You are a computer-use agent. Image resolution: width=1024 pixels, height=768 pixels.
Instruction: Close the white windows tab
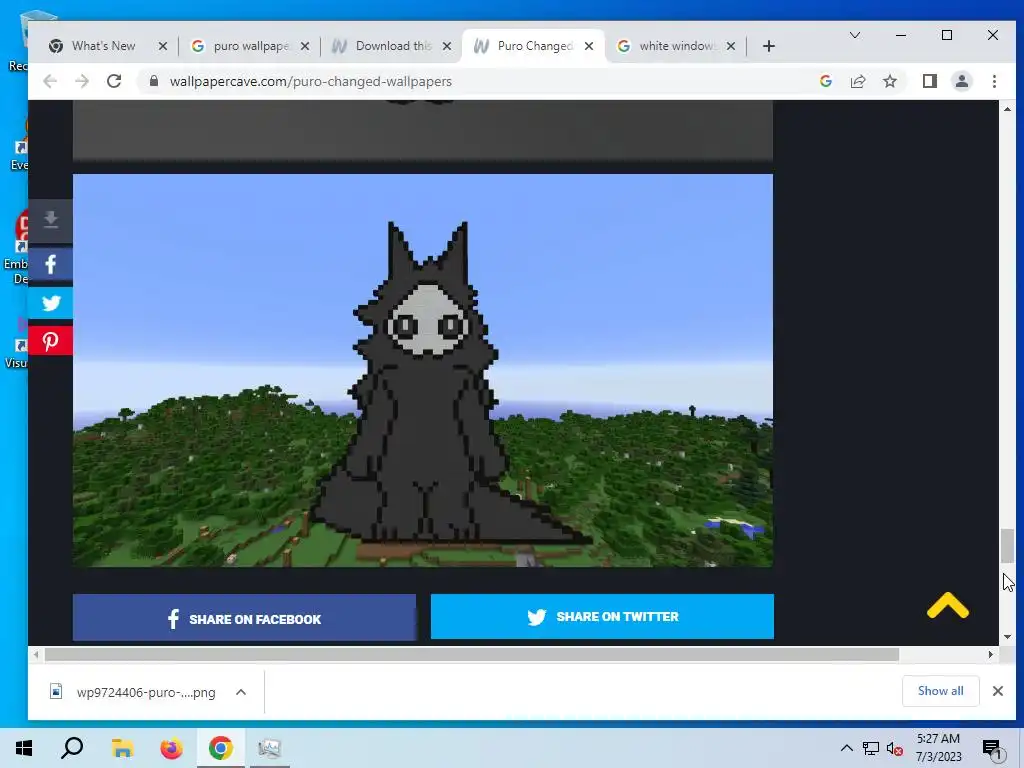point(731,46)
